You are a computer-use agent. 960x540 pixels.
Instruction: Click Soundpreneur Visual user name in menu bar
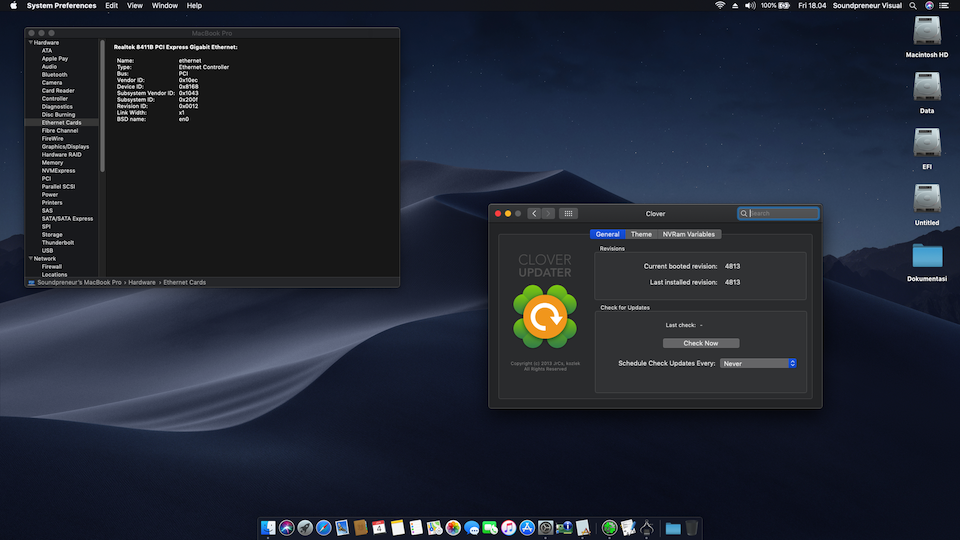tap(867, 6)
